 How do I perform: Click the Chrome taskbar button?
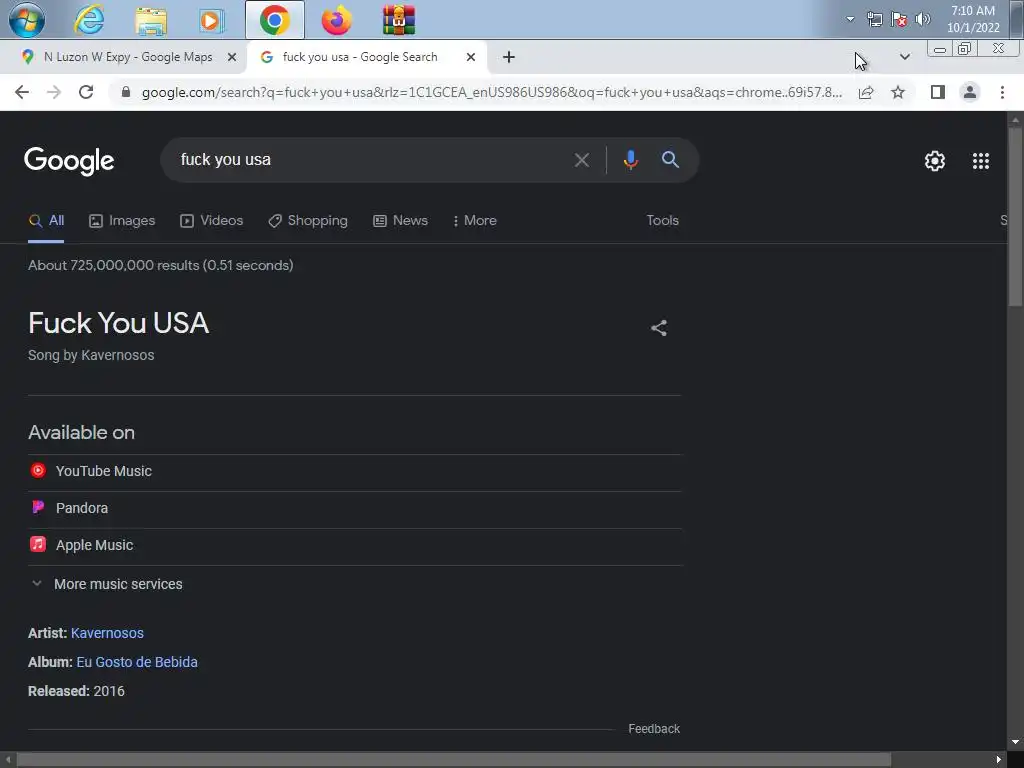click(275, 20)
